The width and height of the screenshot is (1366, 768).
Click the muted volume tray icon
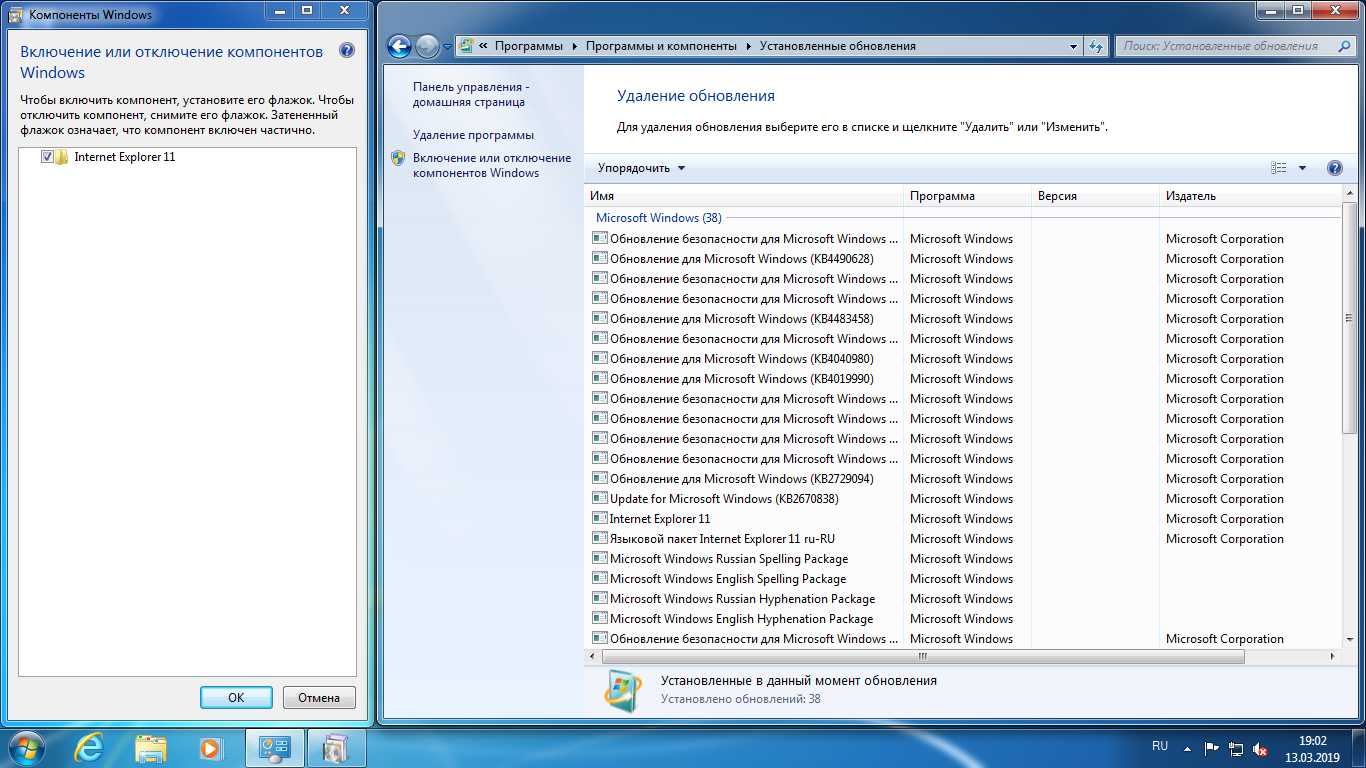coord(1261,747)
